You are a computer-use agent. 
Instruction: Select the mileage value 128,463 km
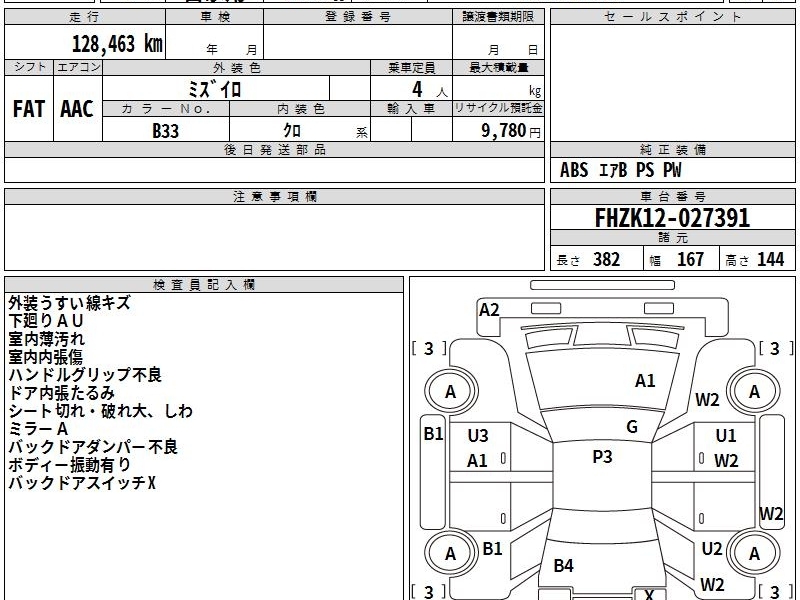pyautogui.click(x=117, y=43)
